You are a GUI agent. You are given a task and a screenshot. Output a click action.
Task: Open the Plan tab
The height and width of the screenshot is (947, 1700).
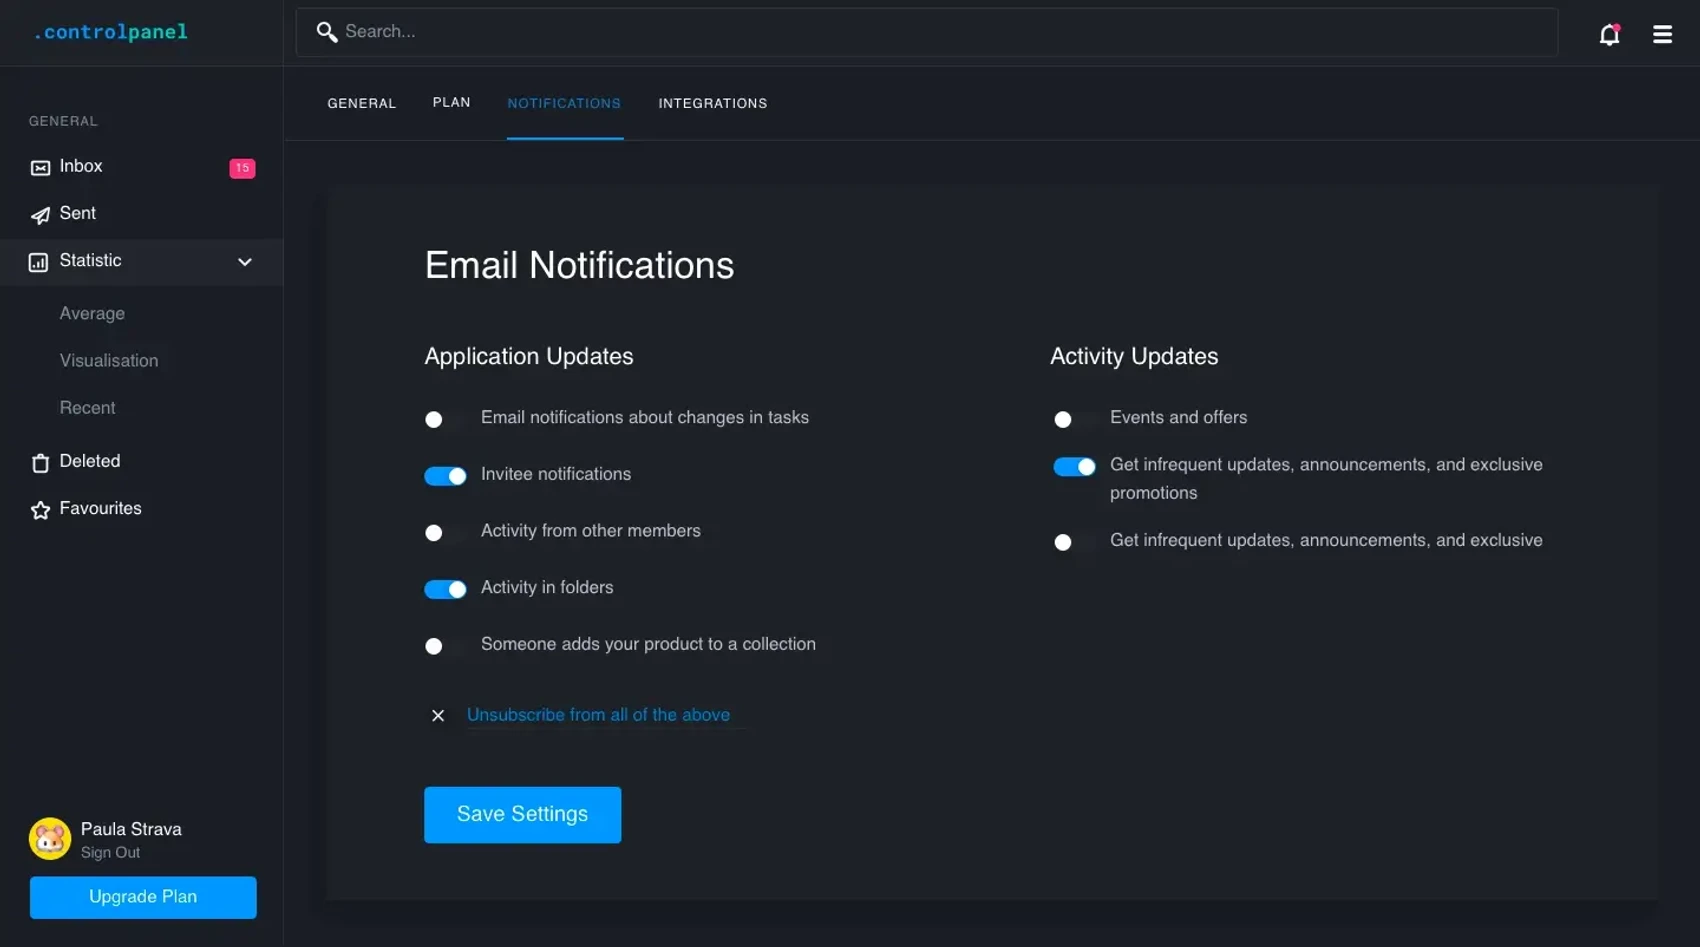[x=451, y=103]
